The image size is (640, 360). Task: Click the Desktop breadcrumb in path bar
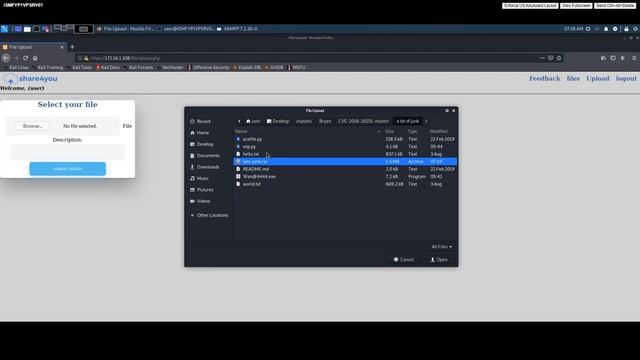coord(278,121)
